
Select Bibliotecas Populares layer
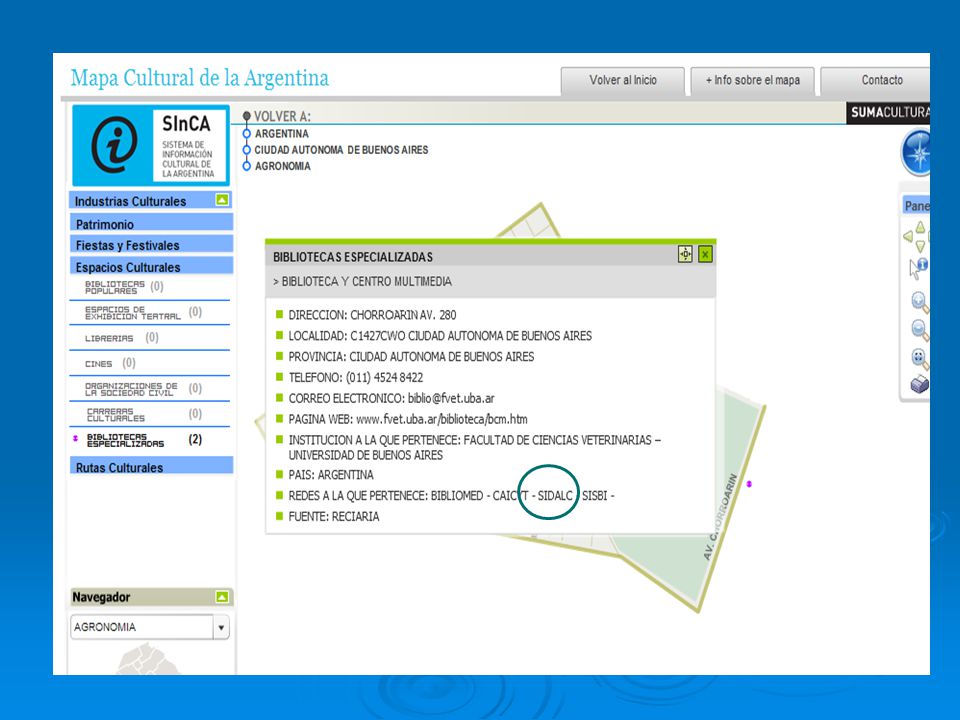(115, 287)
